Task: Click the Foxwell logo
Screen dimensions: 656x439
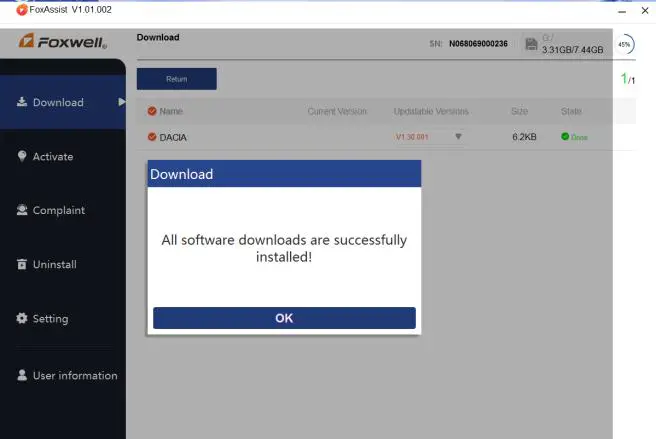Action: (x=62, y=41)
